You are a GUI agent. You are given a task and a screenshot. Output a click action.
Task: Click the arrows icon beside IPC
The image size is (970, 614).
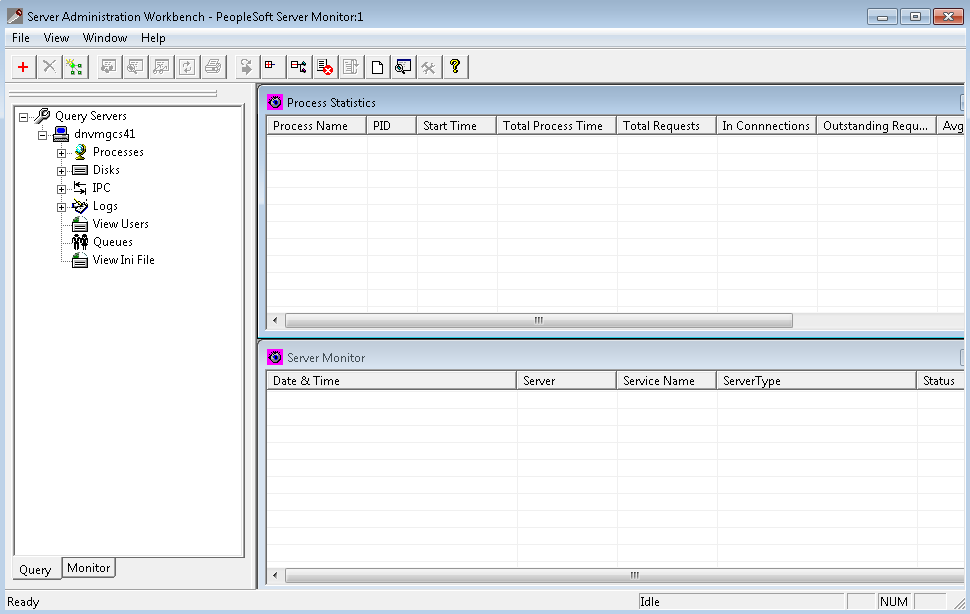(80, 188)
